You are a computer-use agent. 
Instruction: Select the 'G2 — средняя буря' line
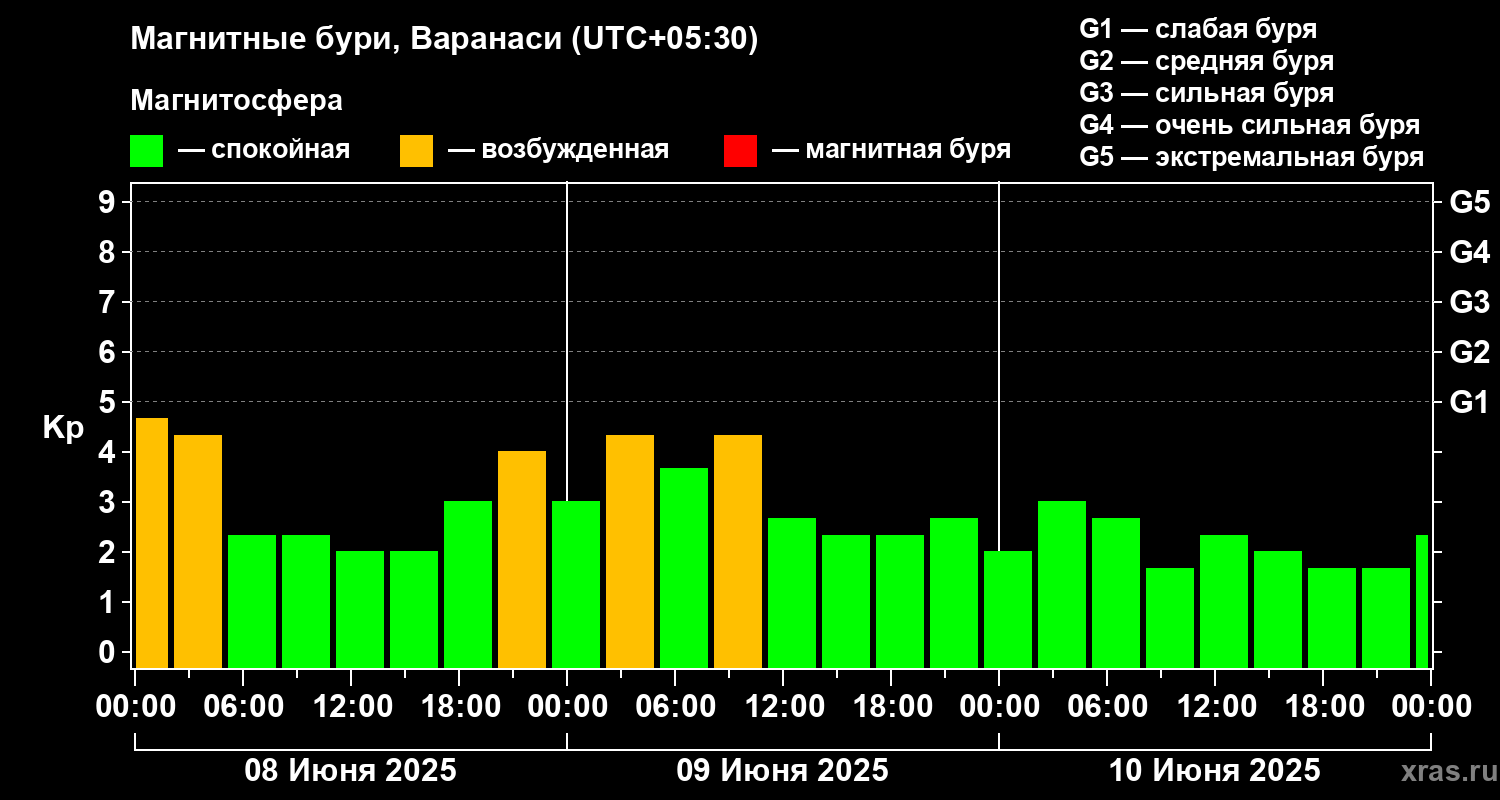tap(1206, 61)
